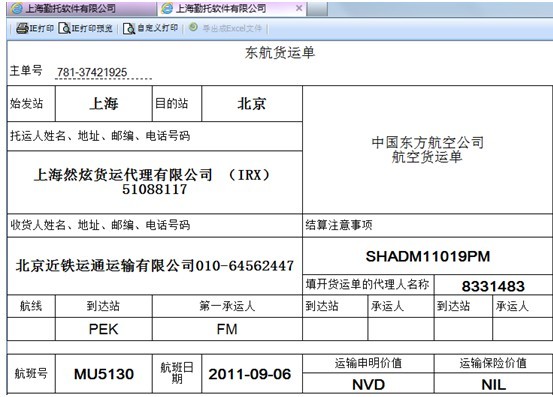553x397 pixels.
Task: Click the IE打印 printer icon
Action: point(22,28)
